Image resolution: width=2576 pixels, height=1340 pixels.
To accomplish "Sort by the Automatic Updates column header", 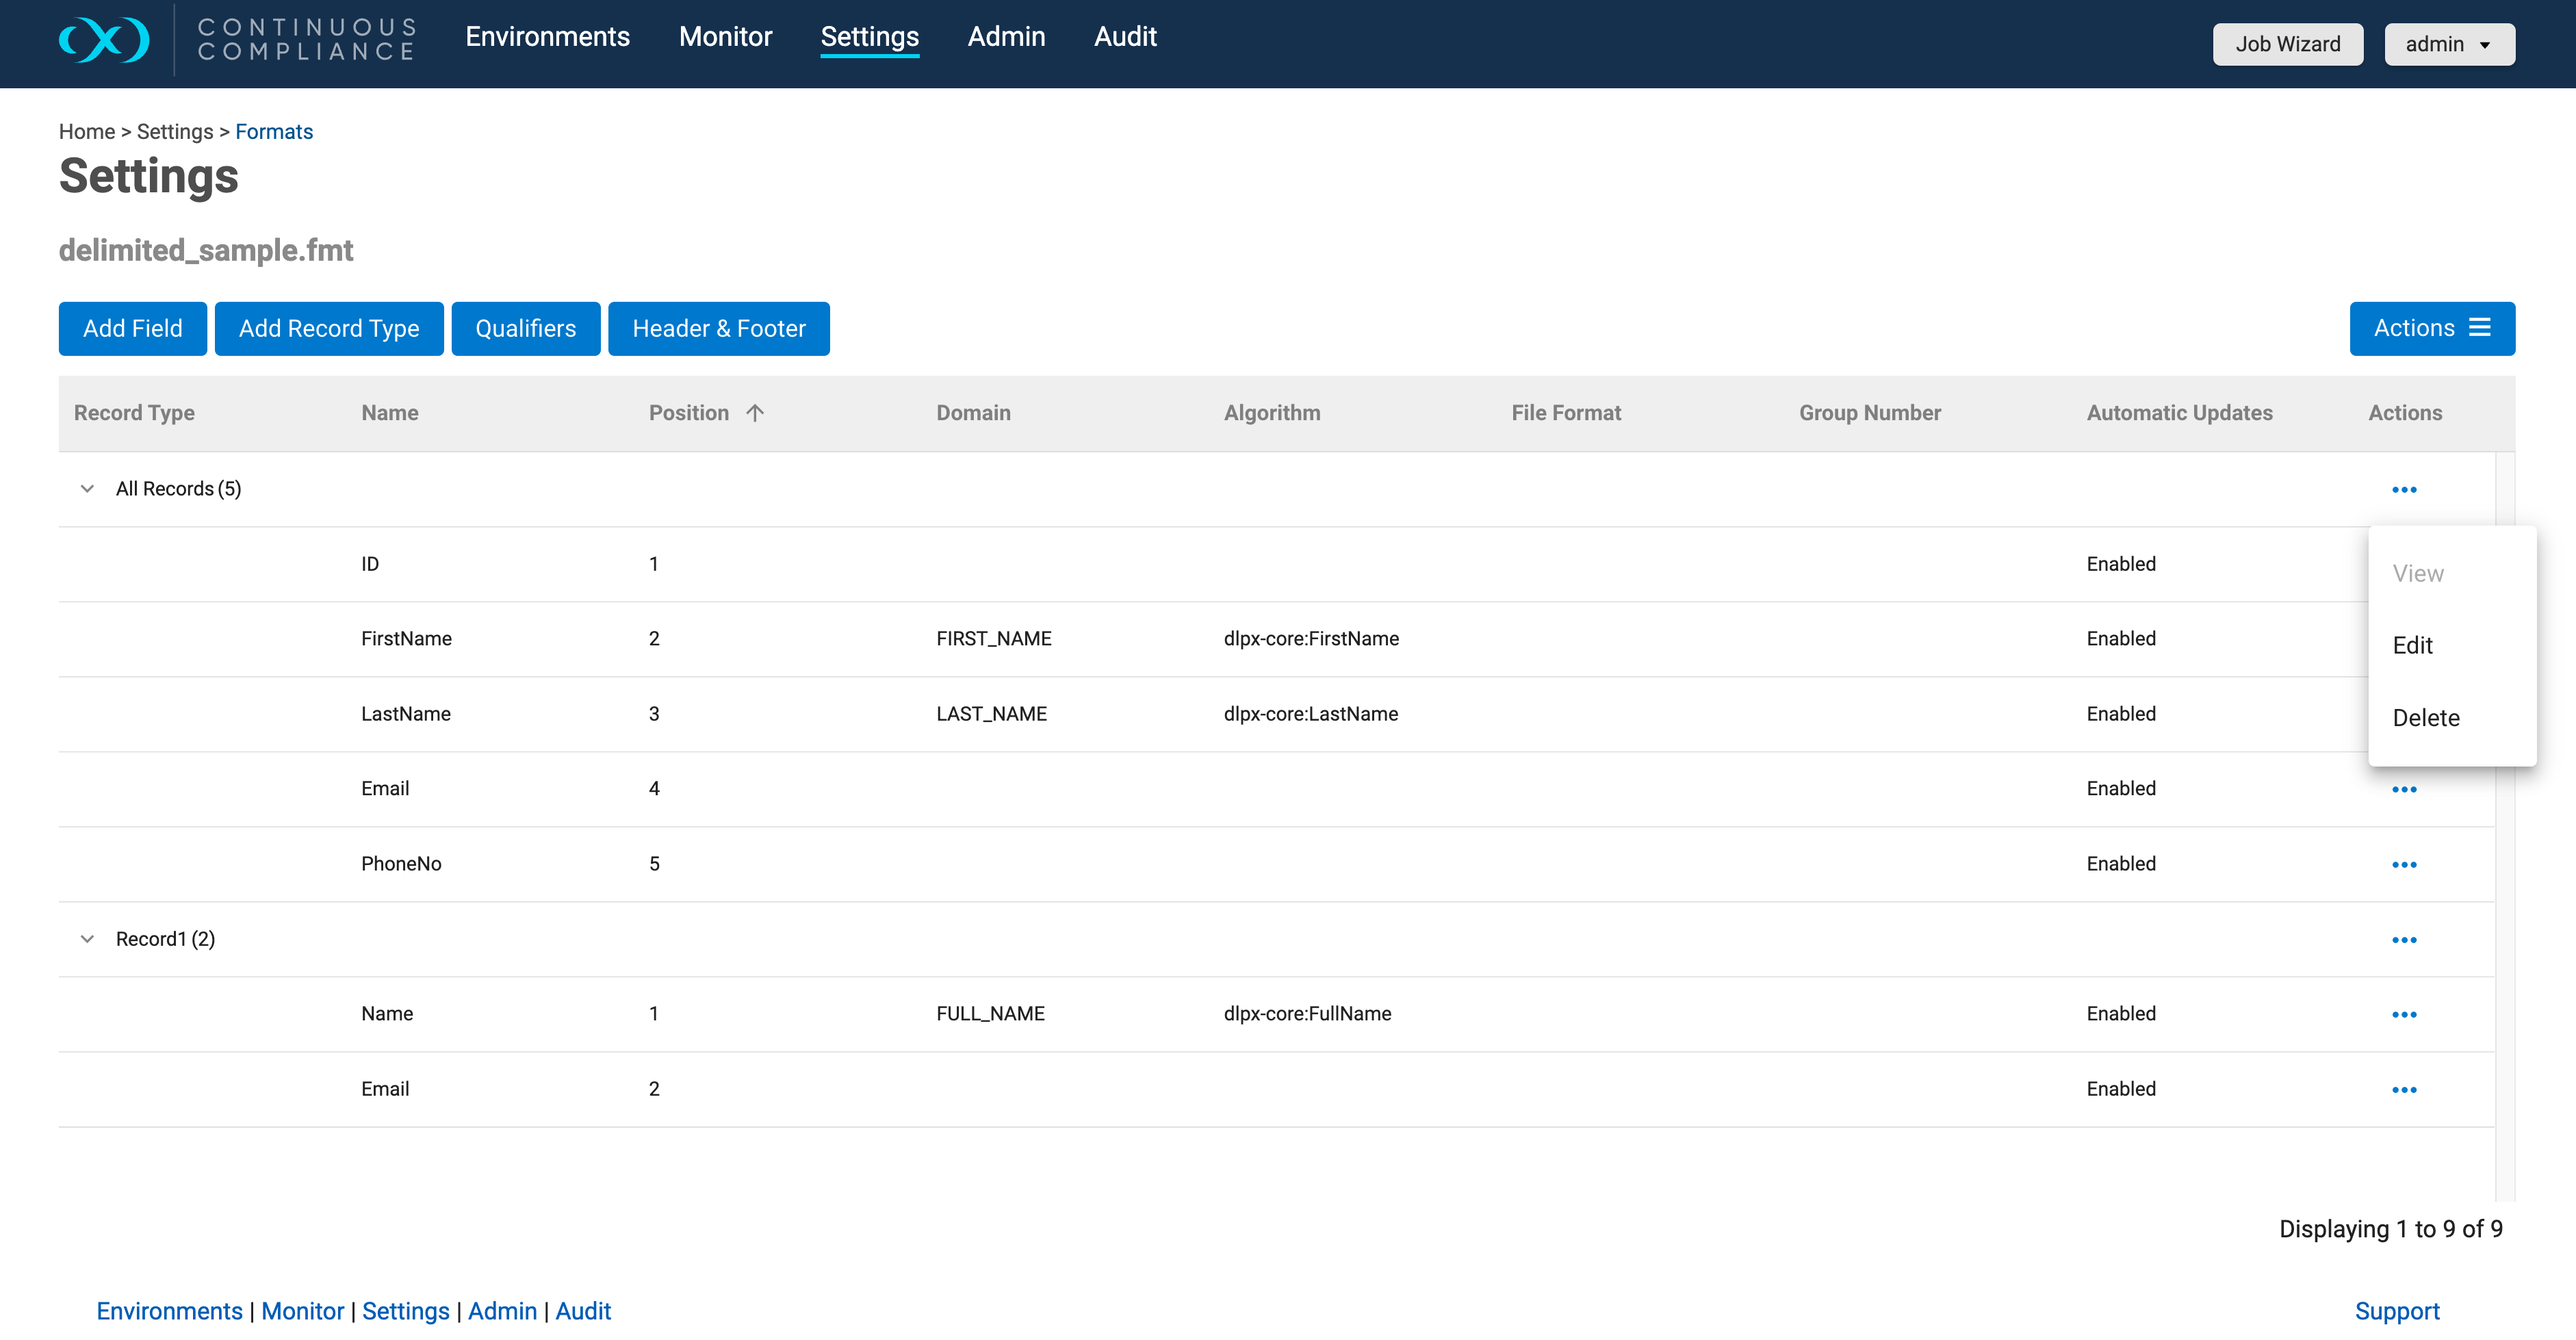I will pos(2180,413).
